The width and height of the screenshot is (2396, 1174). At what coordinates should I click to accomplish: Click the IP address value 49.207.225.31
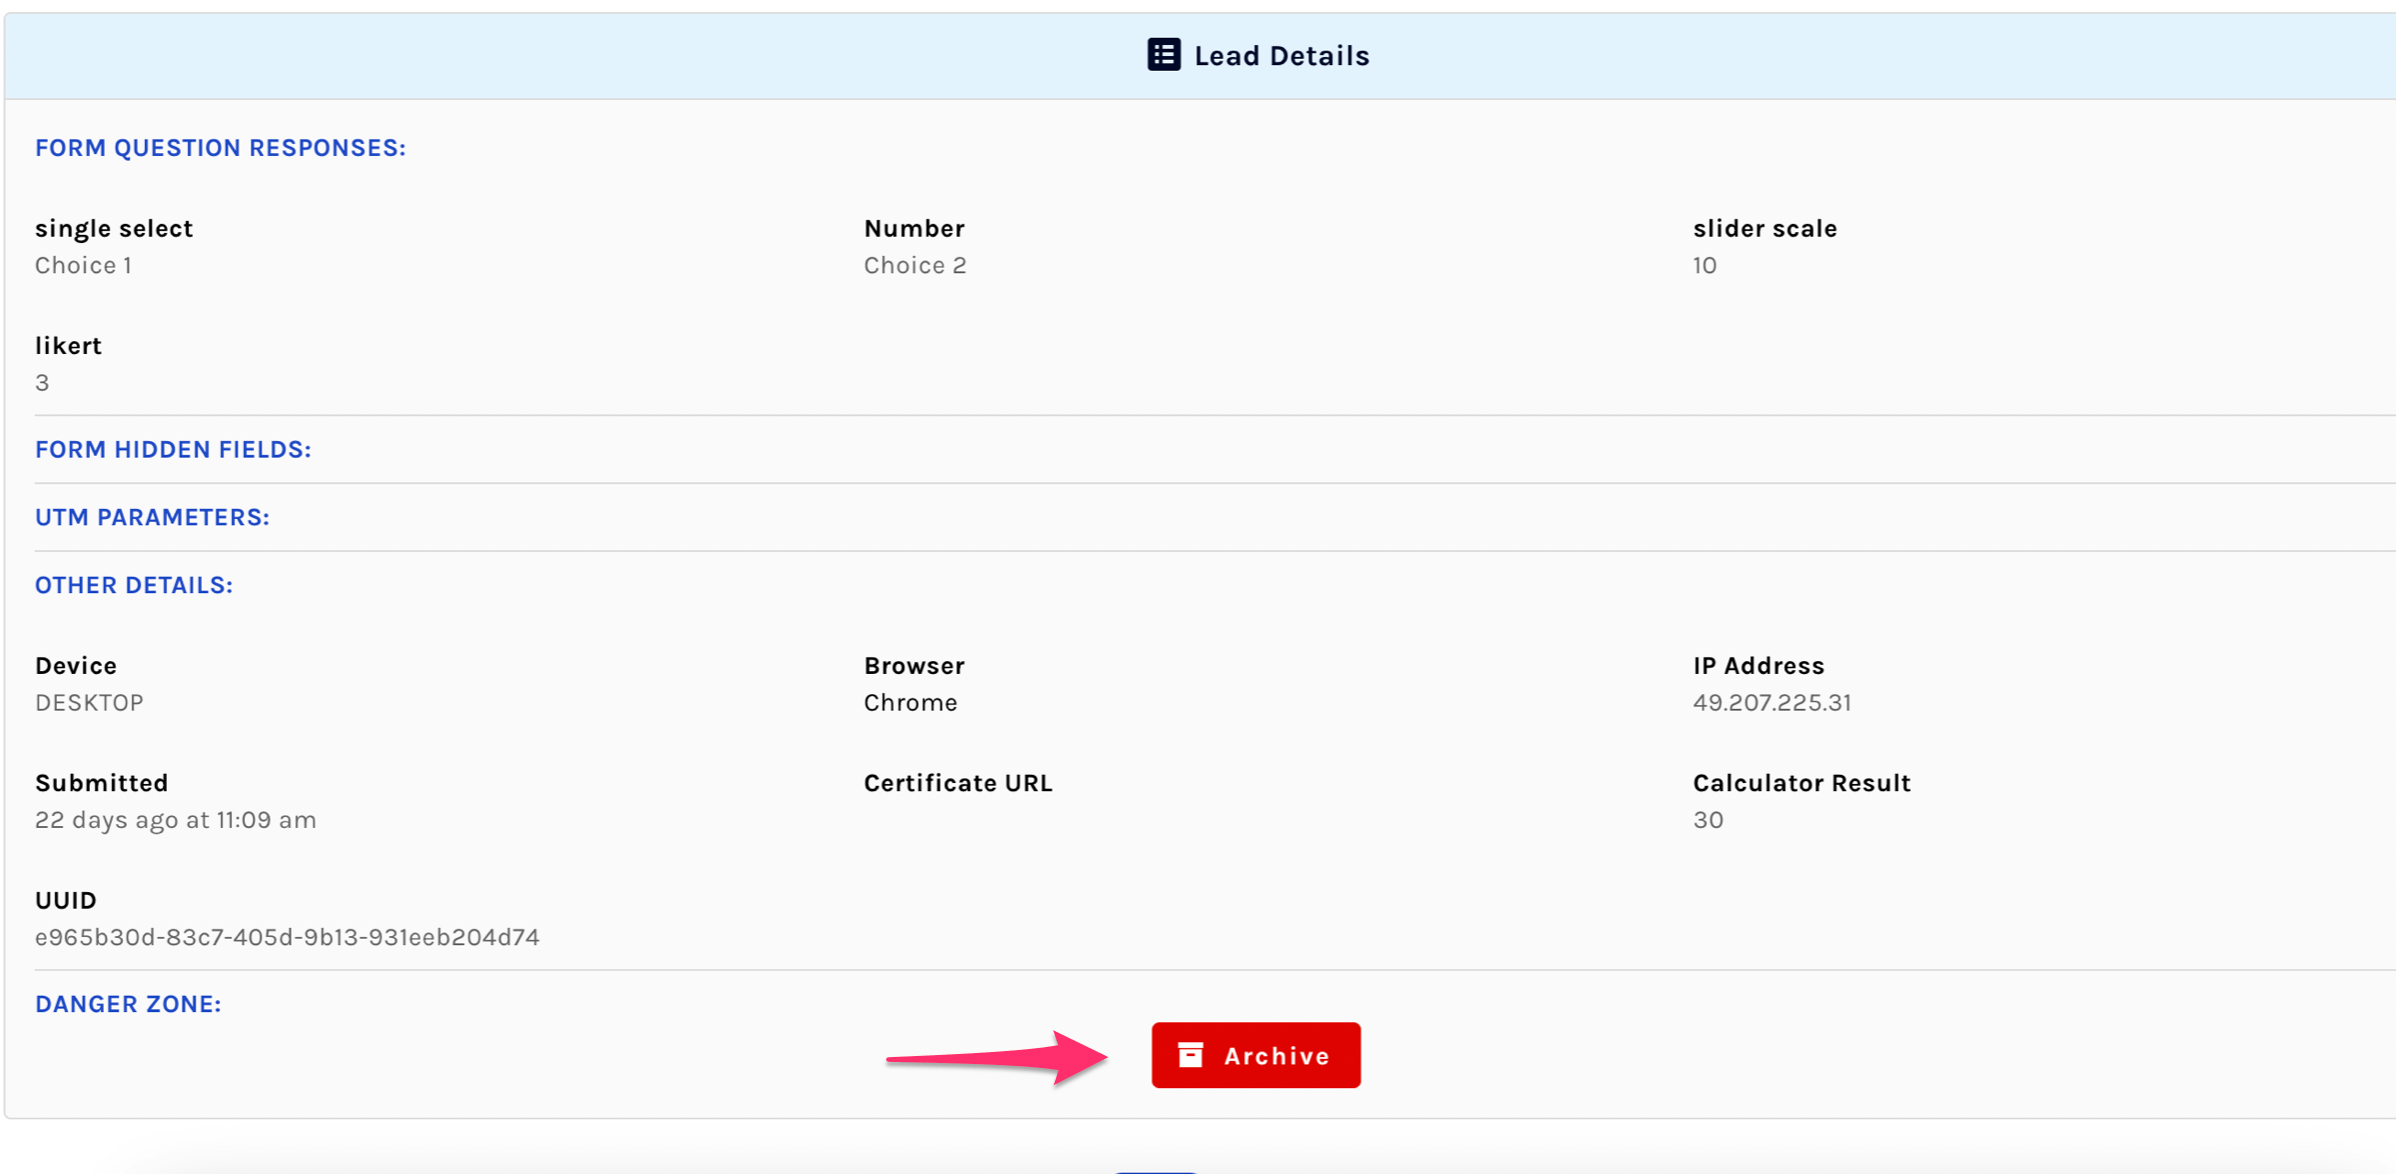(1771, 703)
